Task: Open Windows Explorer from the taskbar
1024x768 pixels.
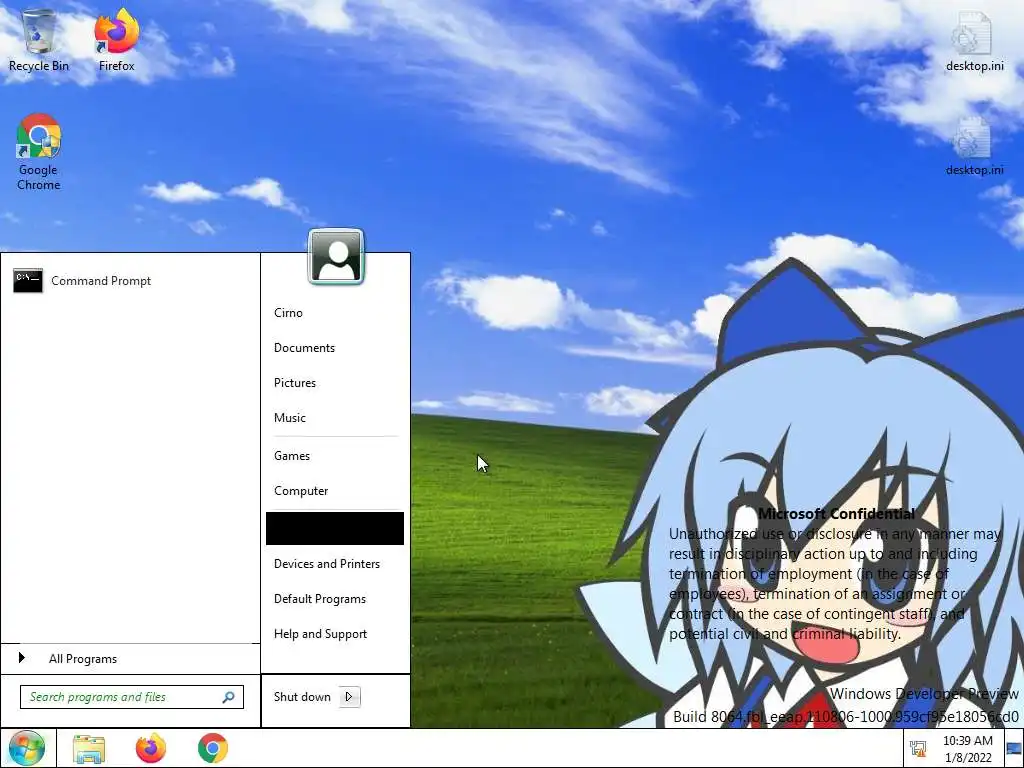Action: click(89, 748)
